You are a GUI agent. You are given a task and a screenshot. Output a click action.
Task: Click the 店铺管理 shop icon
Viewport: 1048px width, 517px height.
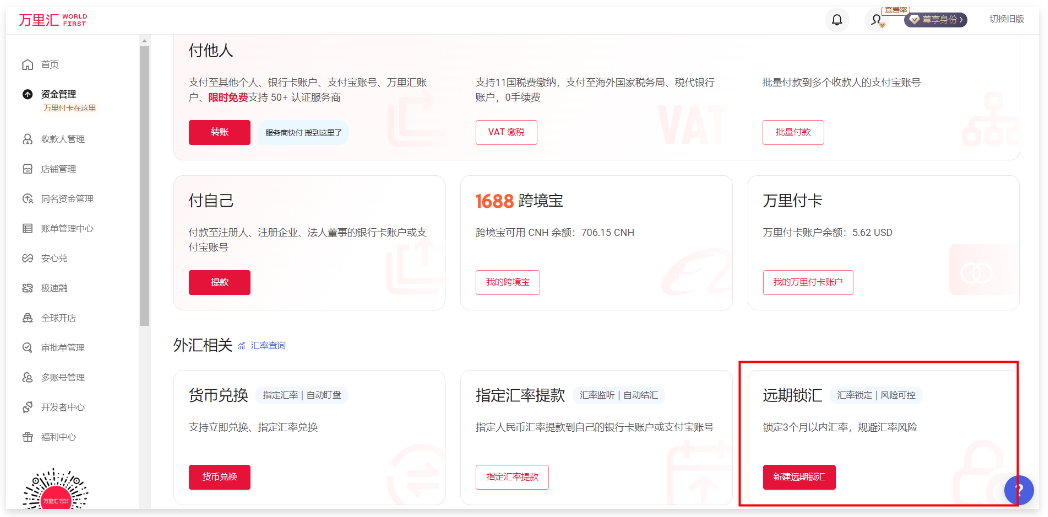click(x=27, y=169)
